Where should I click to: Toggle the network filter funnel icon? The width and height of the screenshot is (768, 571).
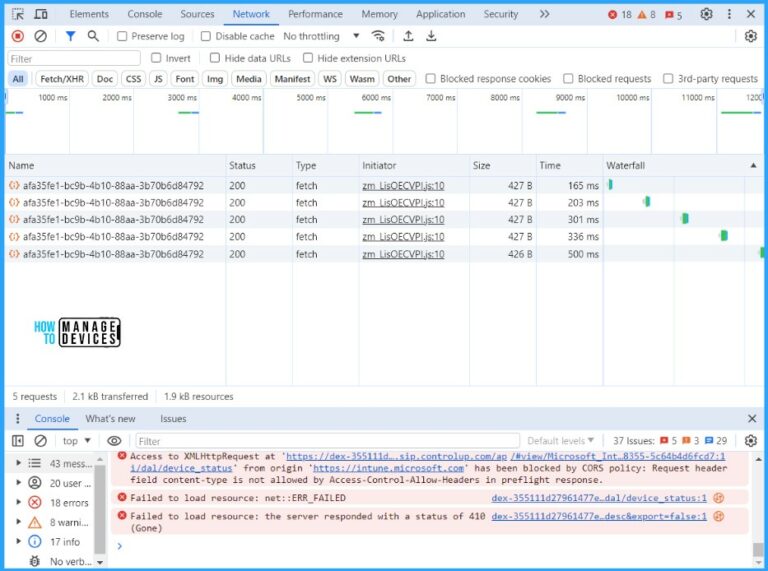tap(71, 36)
